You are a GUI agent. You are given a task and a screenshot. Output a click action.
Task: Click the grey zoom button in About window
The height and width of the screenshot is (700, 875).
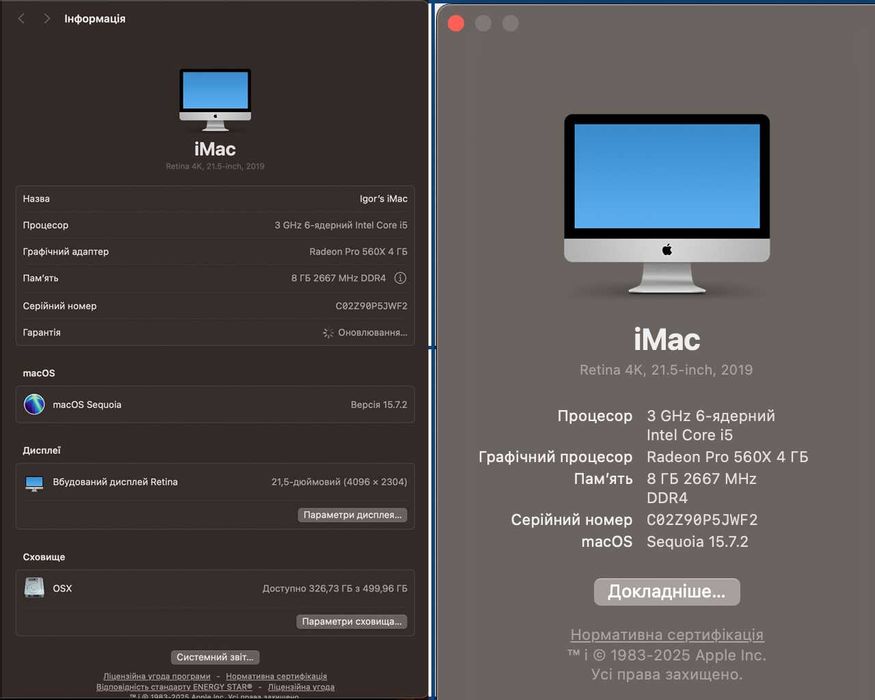511,23
